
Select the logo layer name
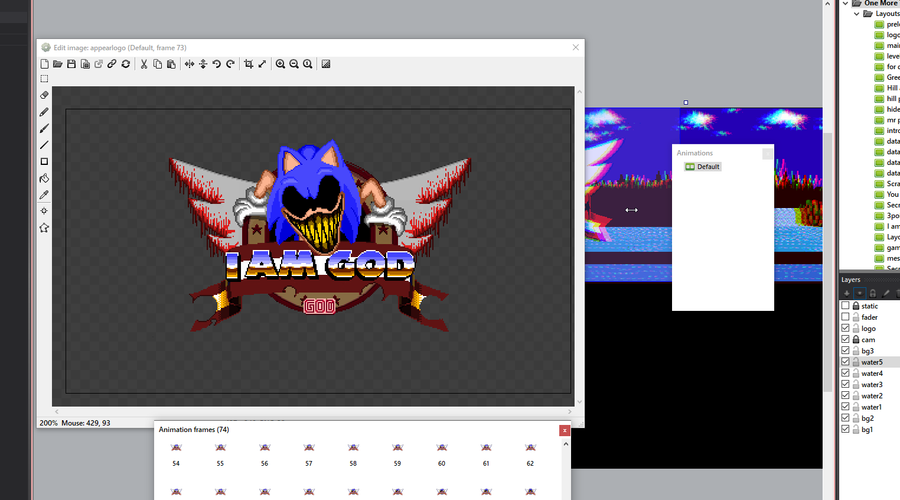[868, 328]
